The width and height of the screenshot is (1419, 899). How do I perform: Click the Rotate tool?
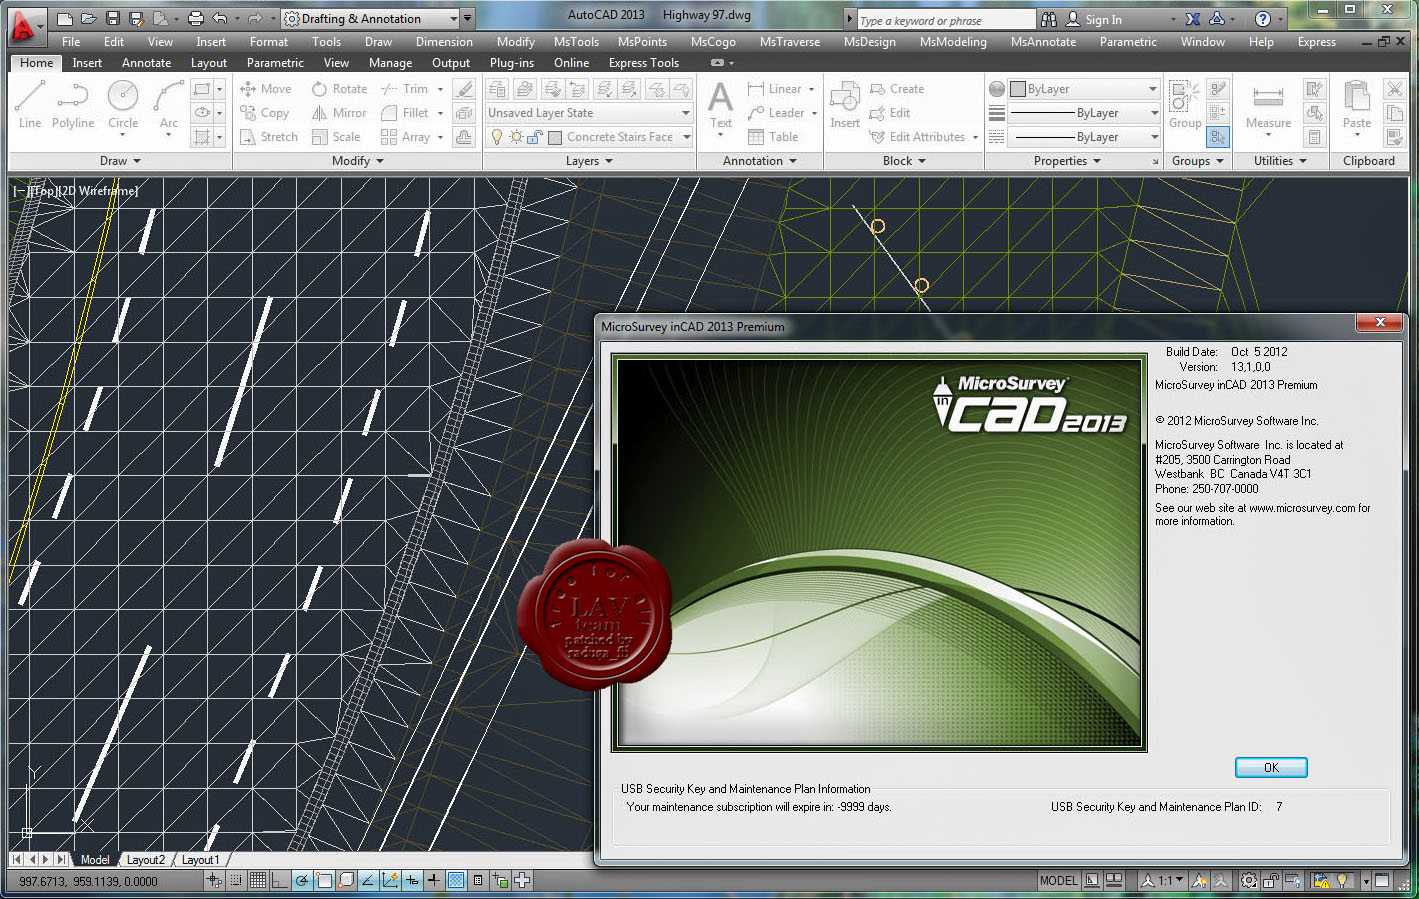pos(339,89)
